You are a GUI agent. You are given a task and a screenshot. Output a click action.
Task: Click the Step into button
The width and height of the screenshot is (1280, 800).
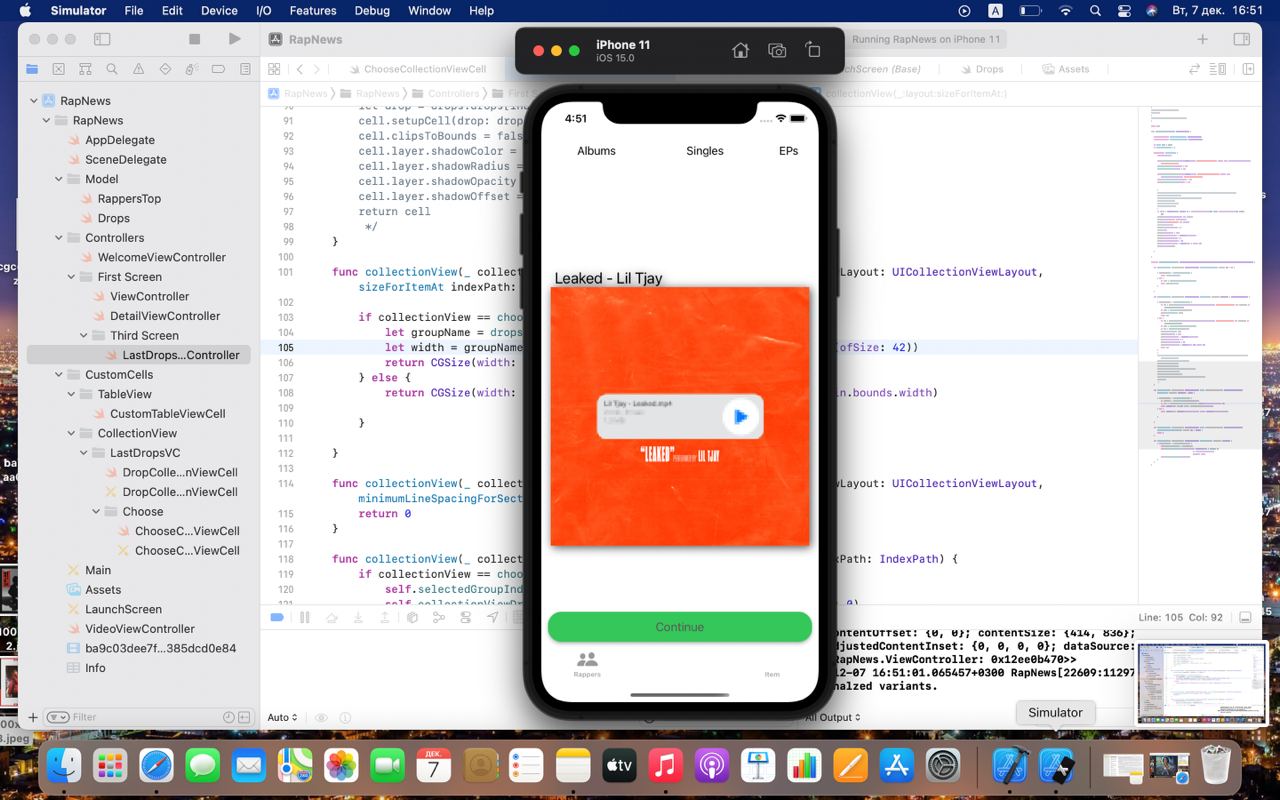coord(358,618)
